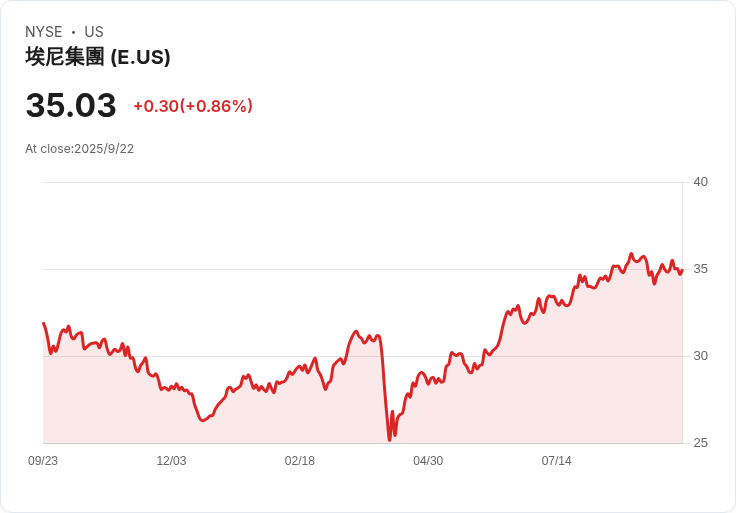The height and width of the screenshot is (513, 736).
Task: Click the NYSE exchange label
Action: pos(44,32)
